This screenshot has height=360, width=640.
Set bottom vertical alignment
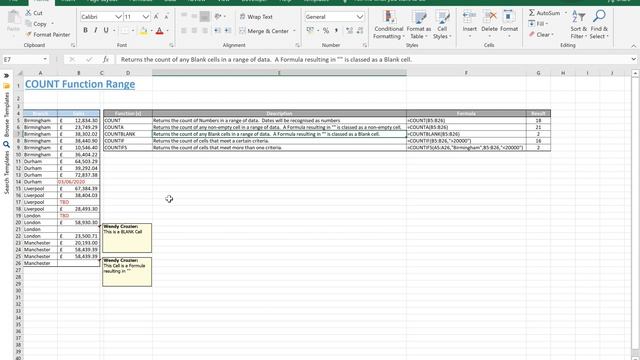[x=205, y=16]
